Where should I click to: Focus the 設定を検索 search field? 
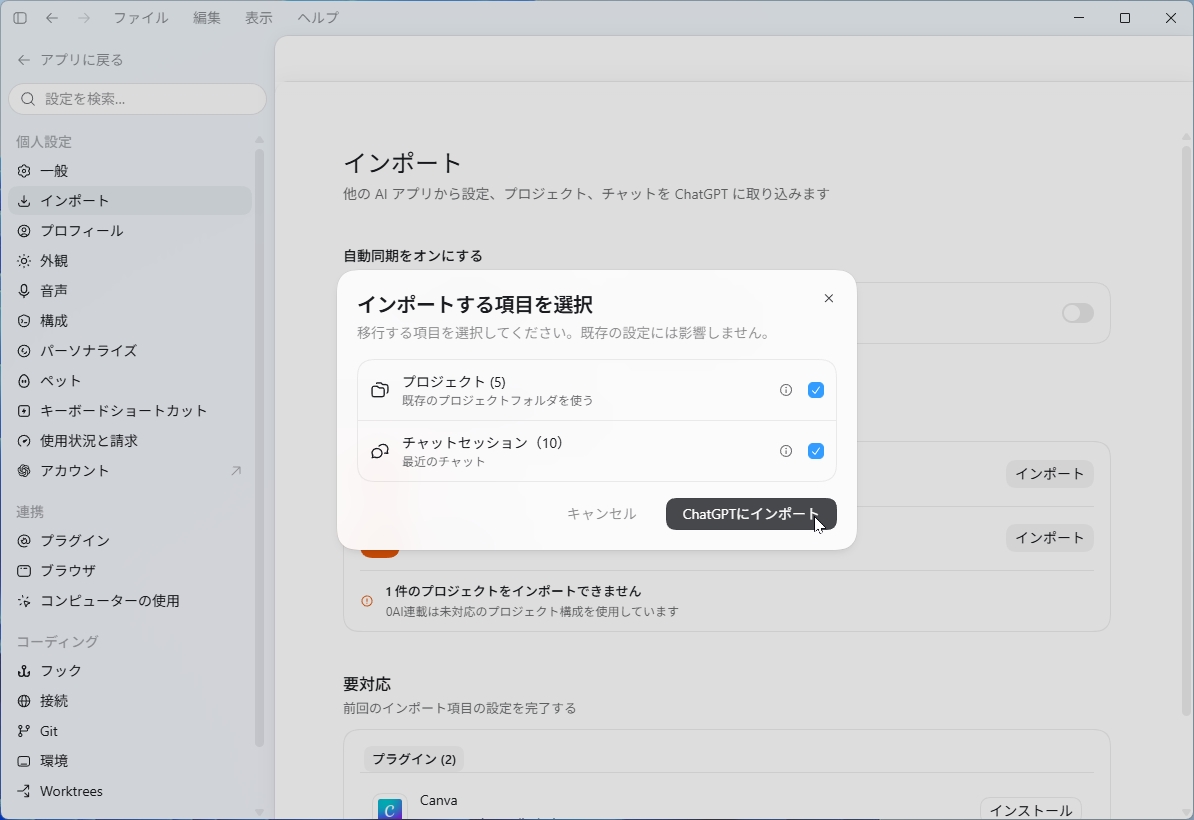138,99
